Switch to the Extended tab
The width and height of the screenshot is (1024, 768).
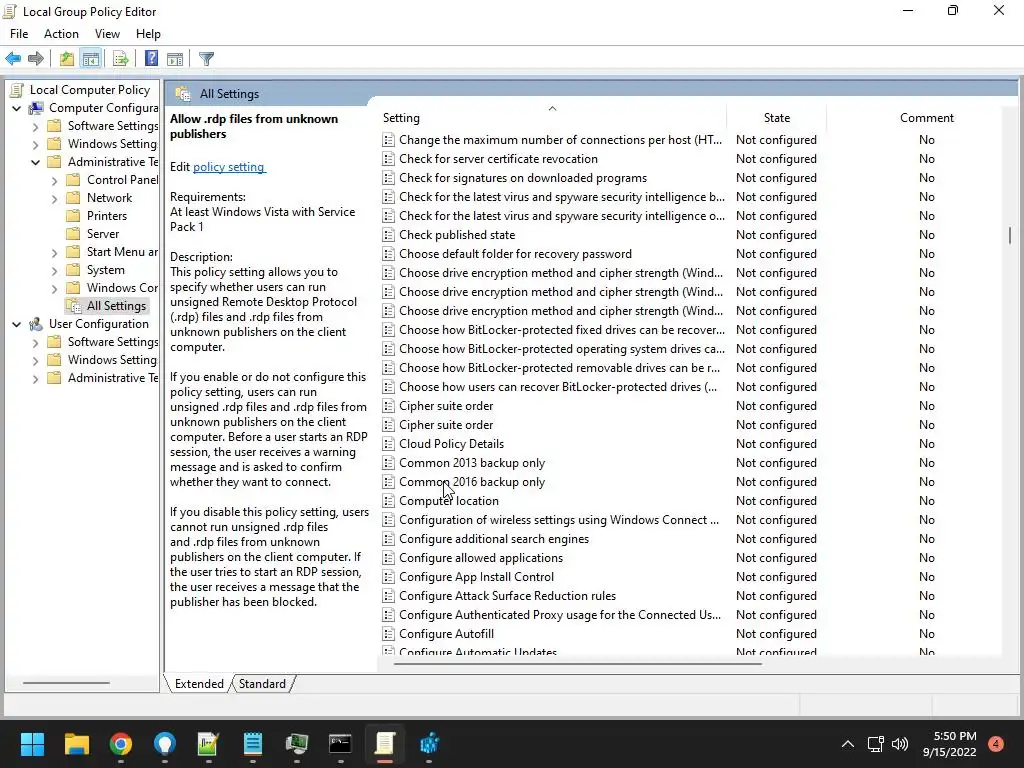[x=199, y=684]
